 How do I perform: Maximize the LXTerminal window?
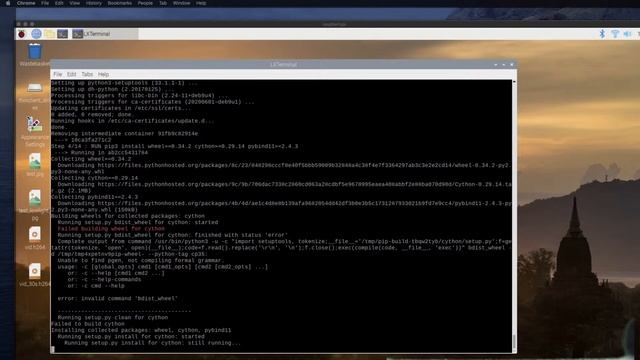(504, 64)
